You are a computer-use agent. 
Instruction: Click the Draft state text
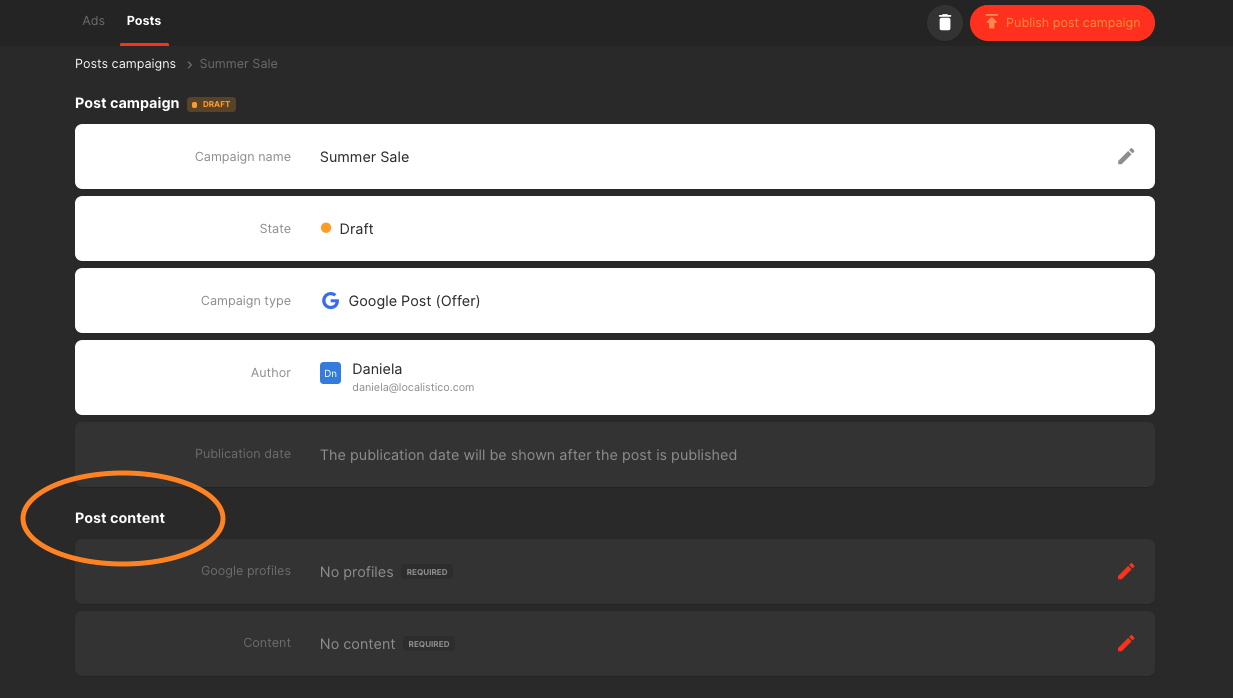tap(356, 229)
